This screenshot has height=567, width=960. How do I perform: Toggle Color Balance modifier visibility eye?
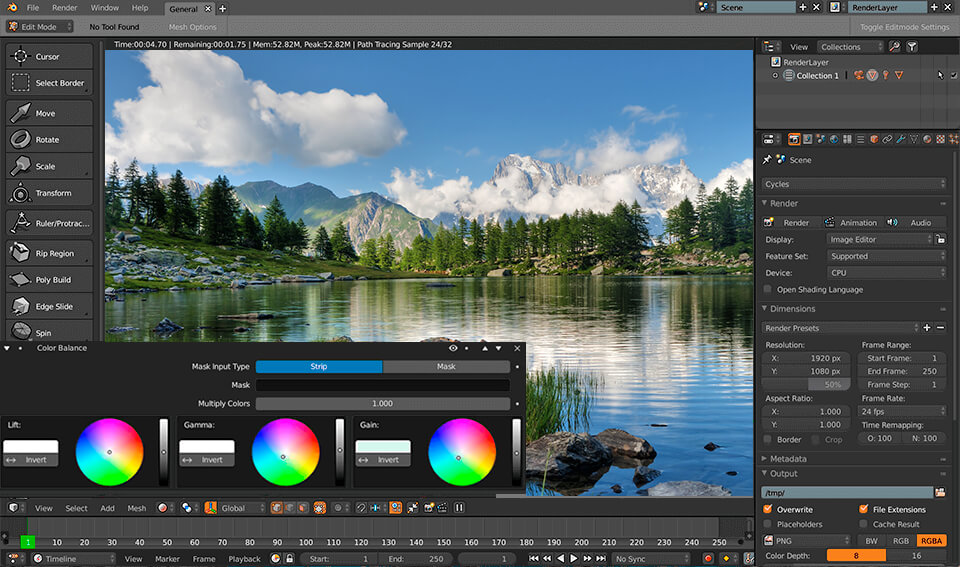[x=453, y=348]
